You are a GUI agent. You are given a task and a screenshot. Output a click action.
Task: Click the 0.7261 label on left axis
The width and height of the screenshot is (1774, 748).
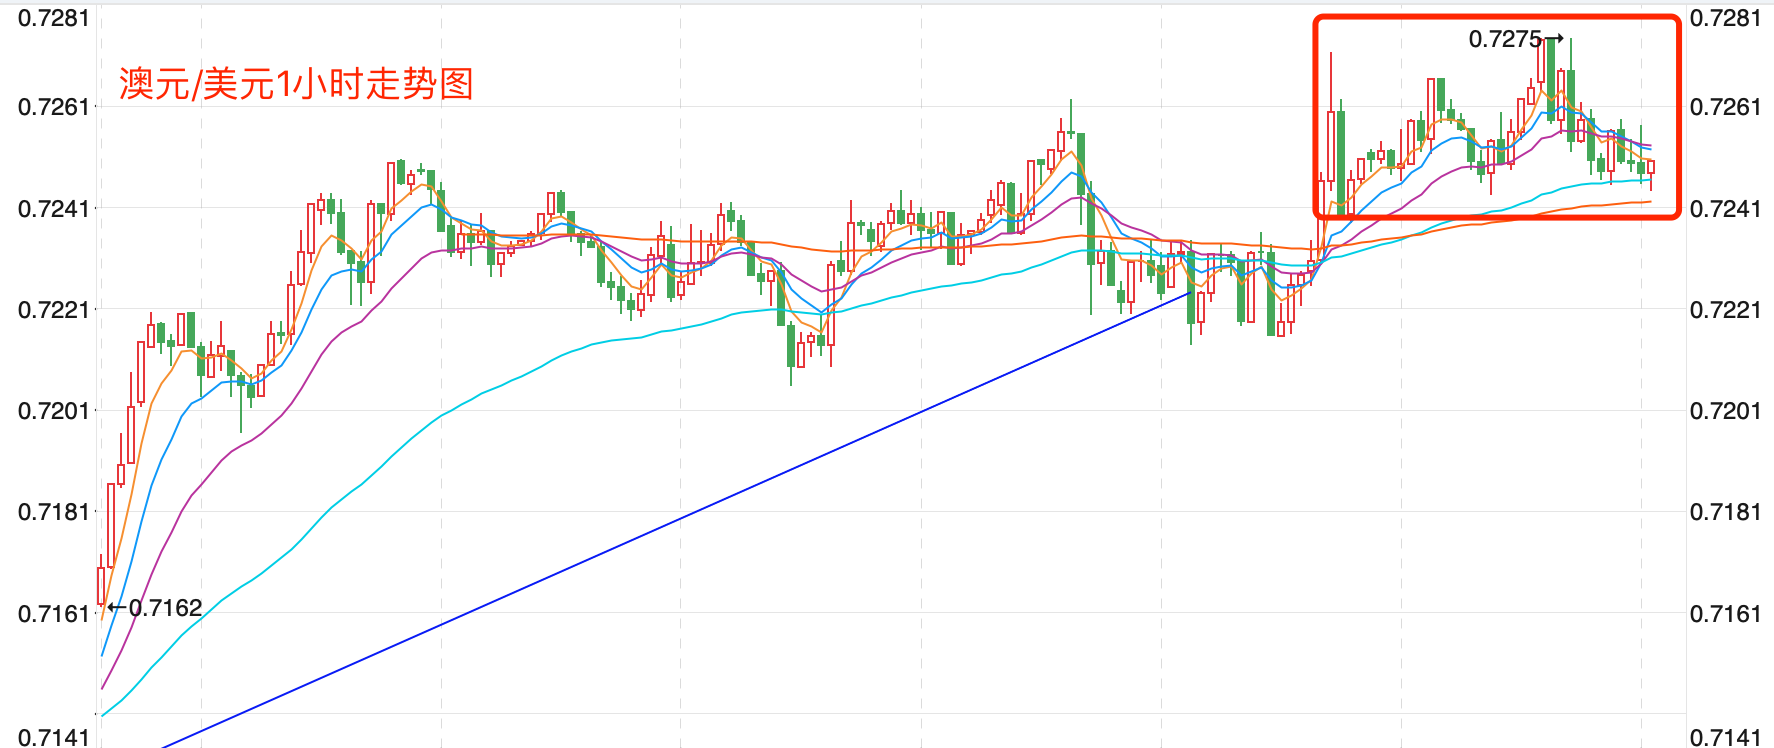click(x=54, y=107)
